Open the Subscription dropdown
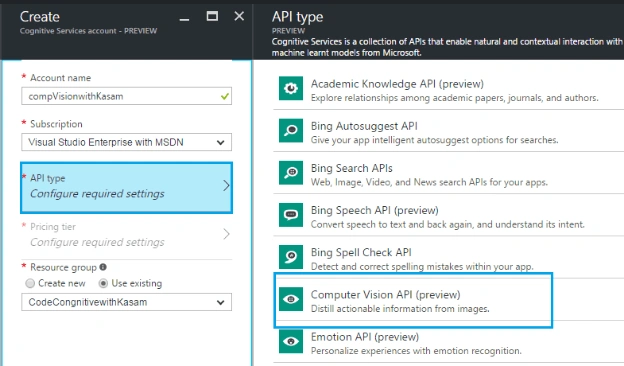Screen dimensions: 624x366 click(x=127, y=142)
